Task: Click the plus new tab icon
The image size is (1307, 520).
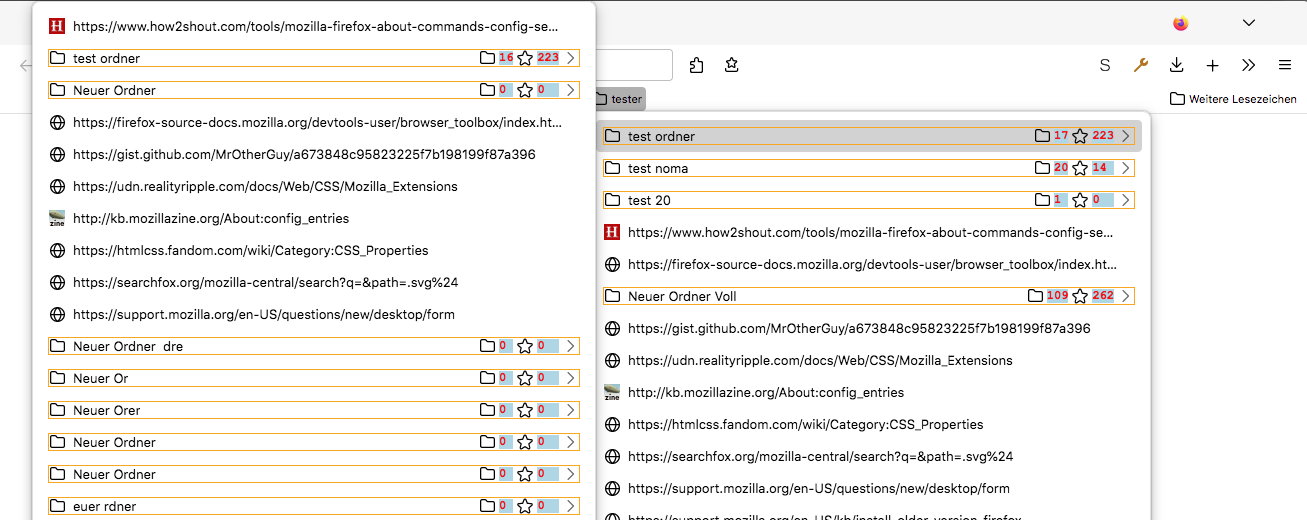Action: point(1212,65)
